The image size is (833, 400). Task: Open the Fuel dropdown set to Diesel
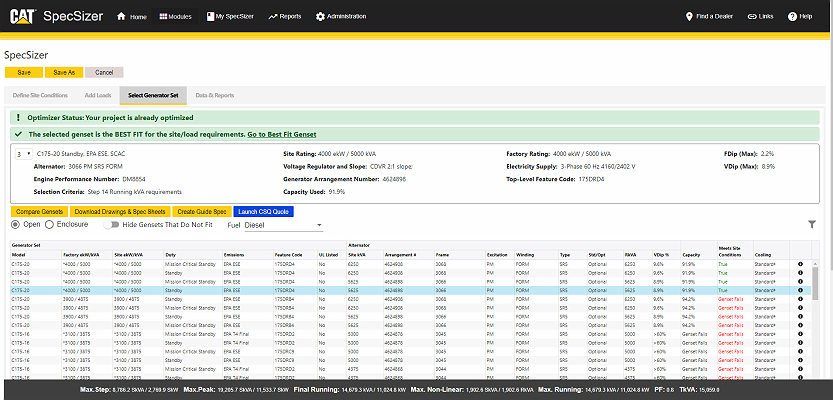pyautogui.click(x=284, y=225)
